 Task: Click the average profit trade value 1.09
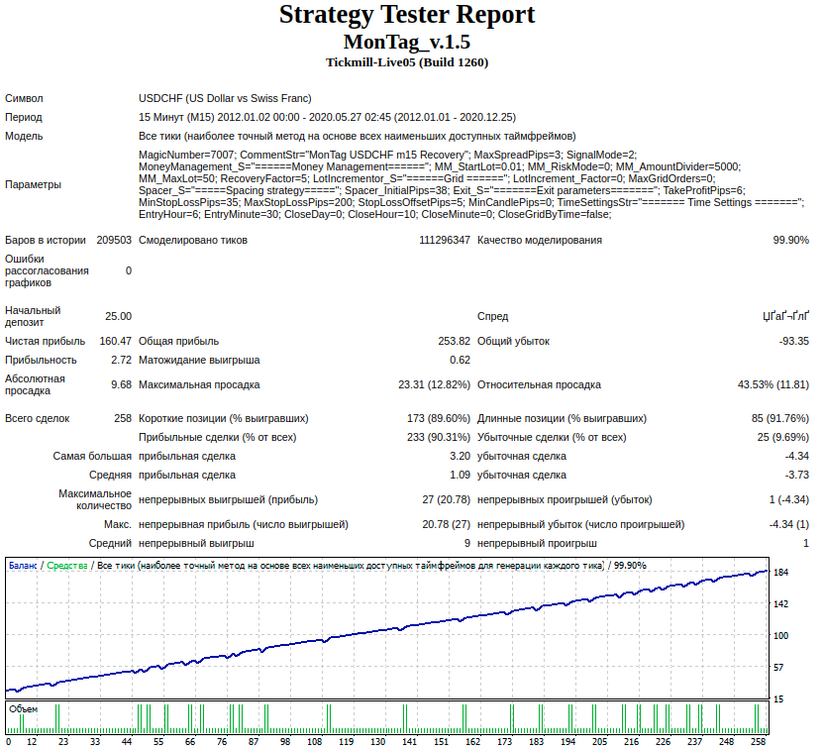(460, 475)
